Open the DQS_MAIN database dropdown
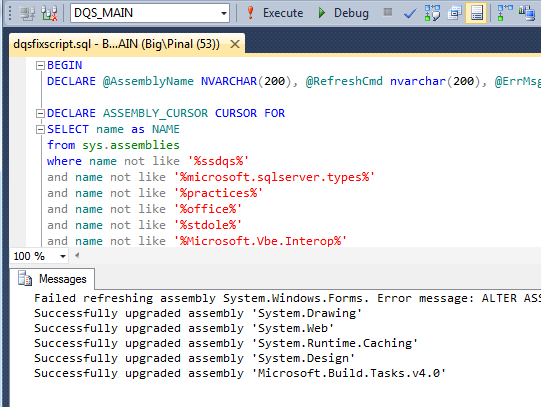The image size is (541, 407). point(150,13)
